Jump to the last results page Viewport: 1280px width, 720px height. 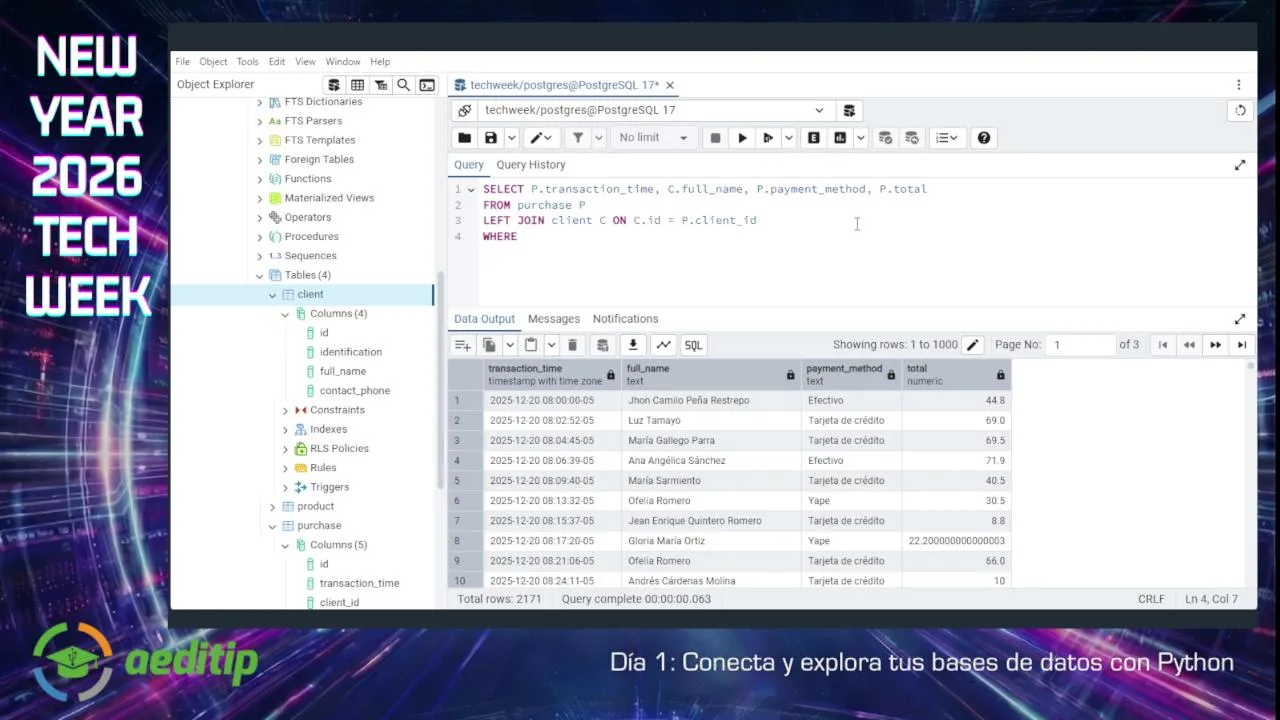(x=1241, y=345)
